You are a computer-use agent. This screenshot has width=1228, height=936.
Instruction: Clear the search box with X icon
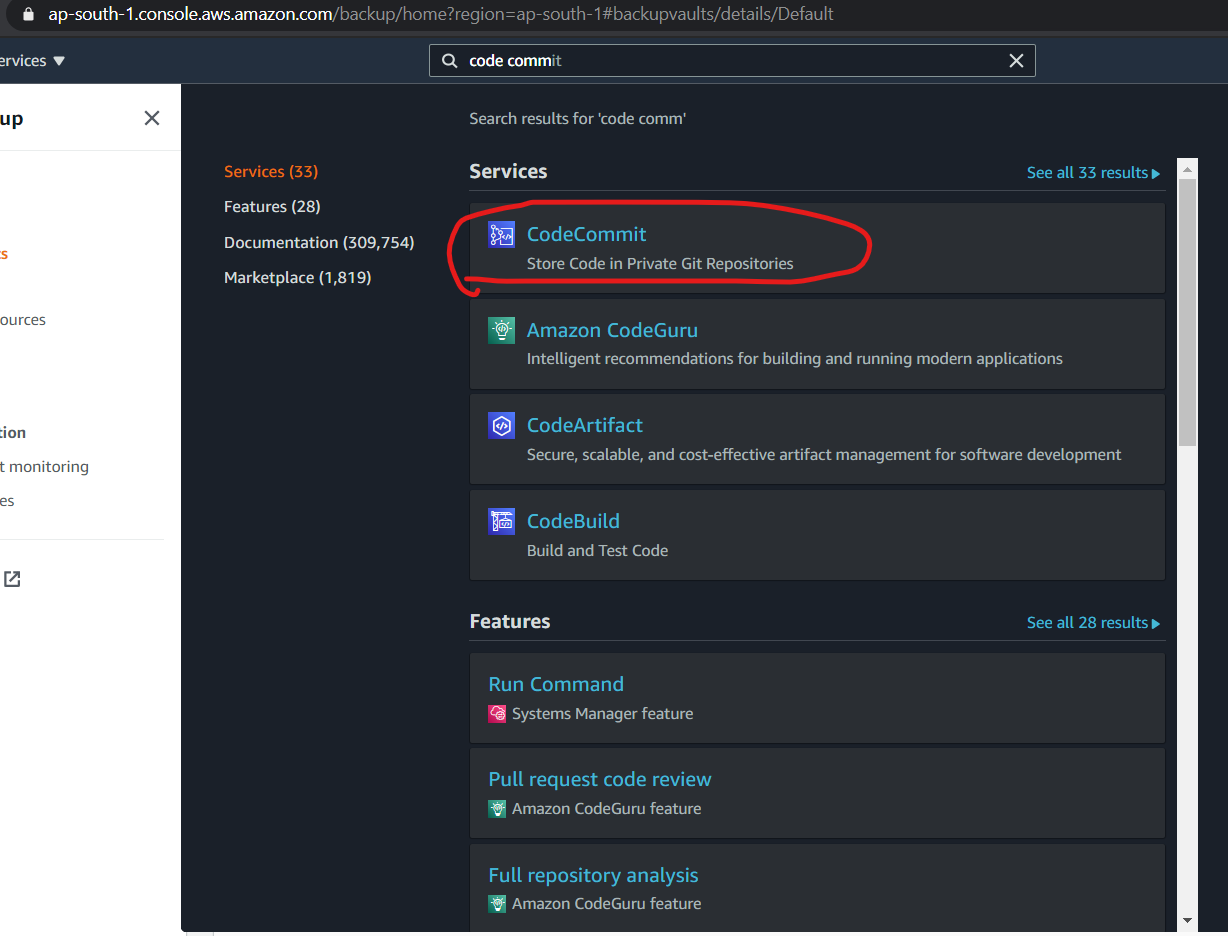coord(1016,61)
